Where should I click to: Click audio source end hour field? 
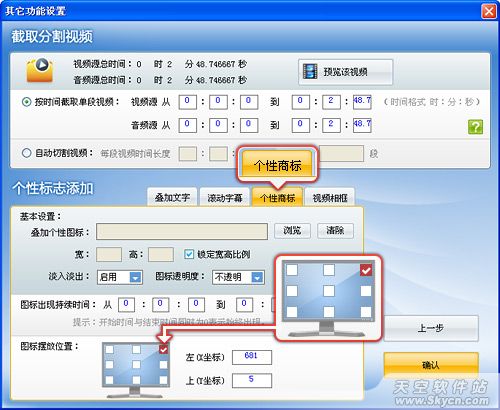point(300,125)
